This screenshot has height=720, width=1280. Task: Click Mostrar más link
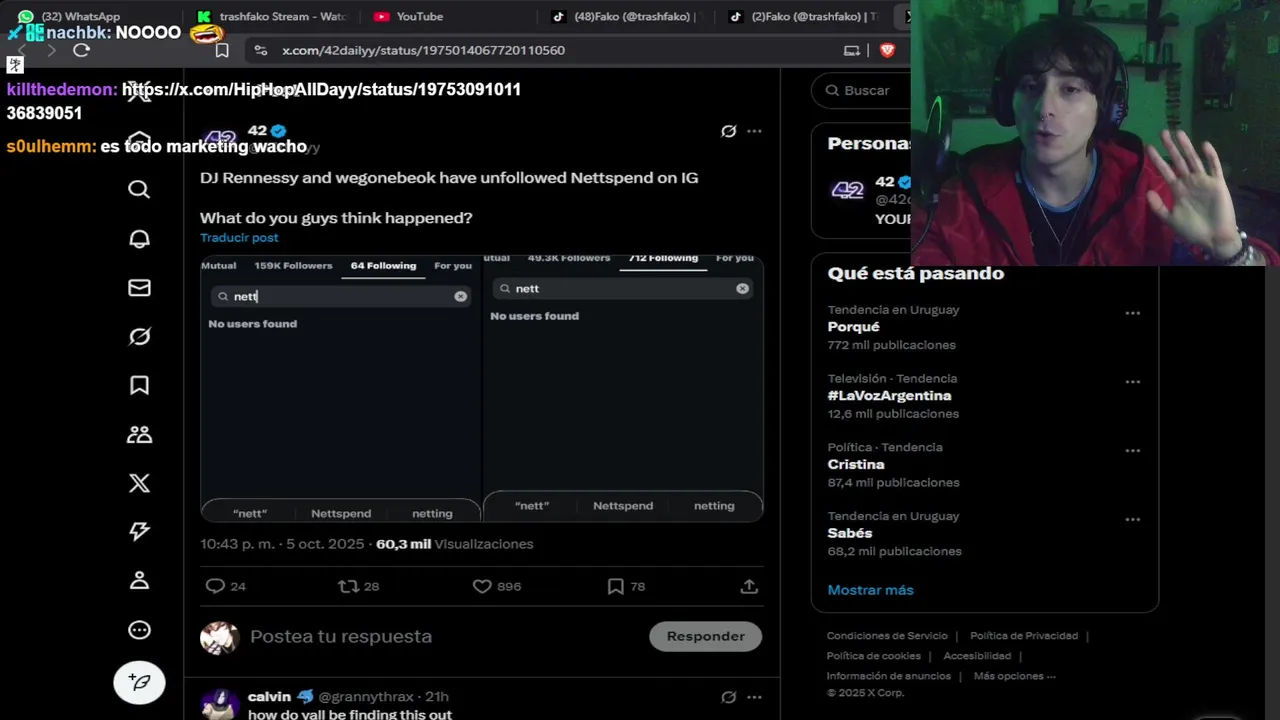870,590
